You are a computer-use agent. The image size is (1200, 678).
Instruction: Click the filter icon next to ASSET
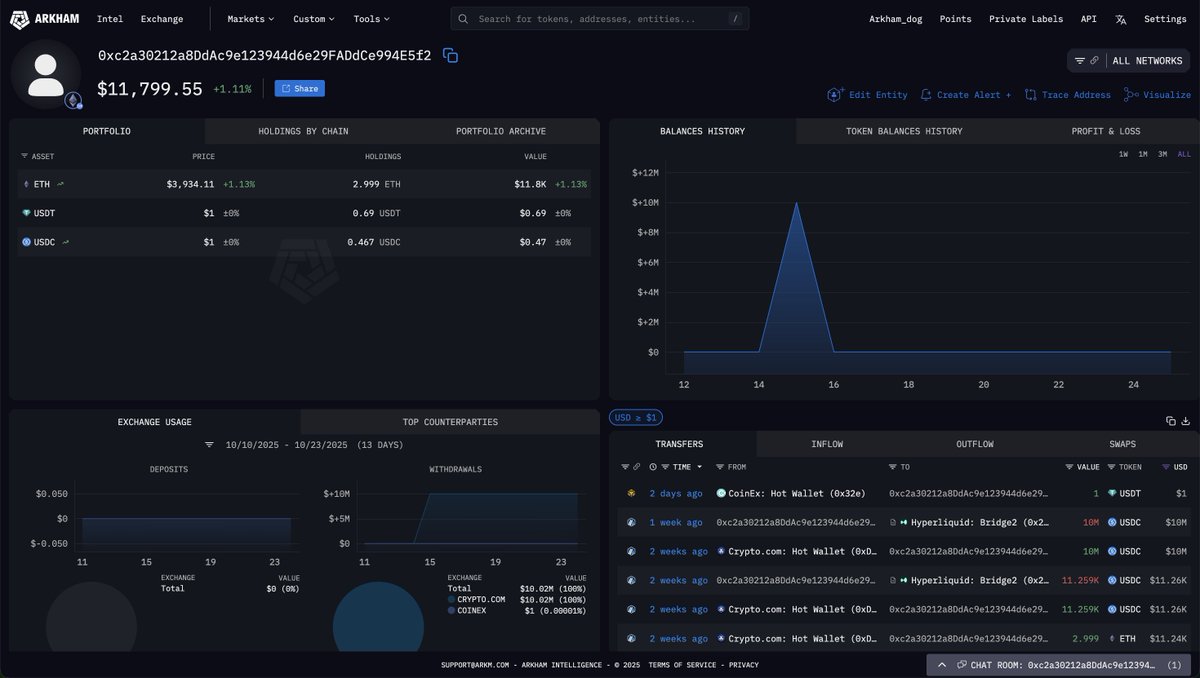click(x=24, y=157)
